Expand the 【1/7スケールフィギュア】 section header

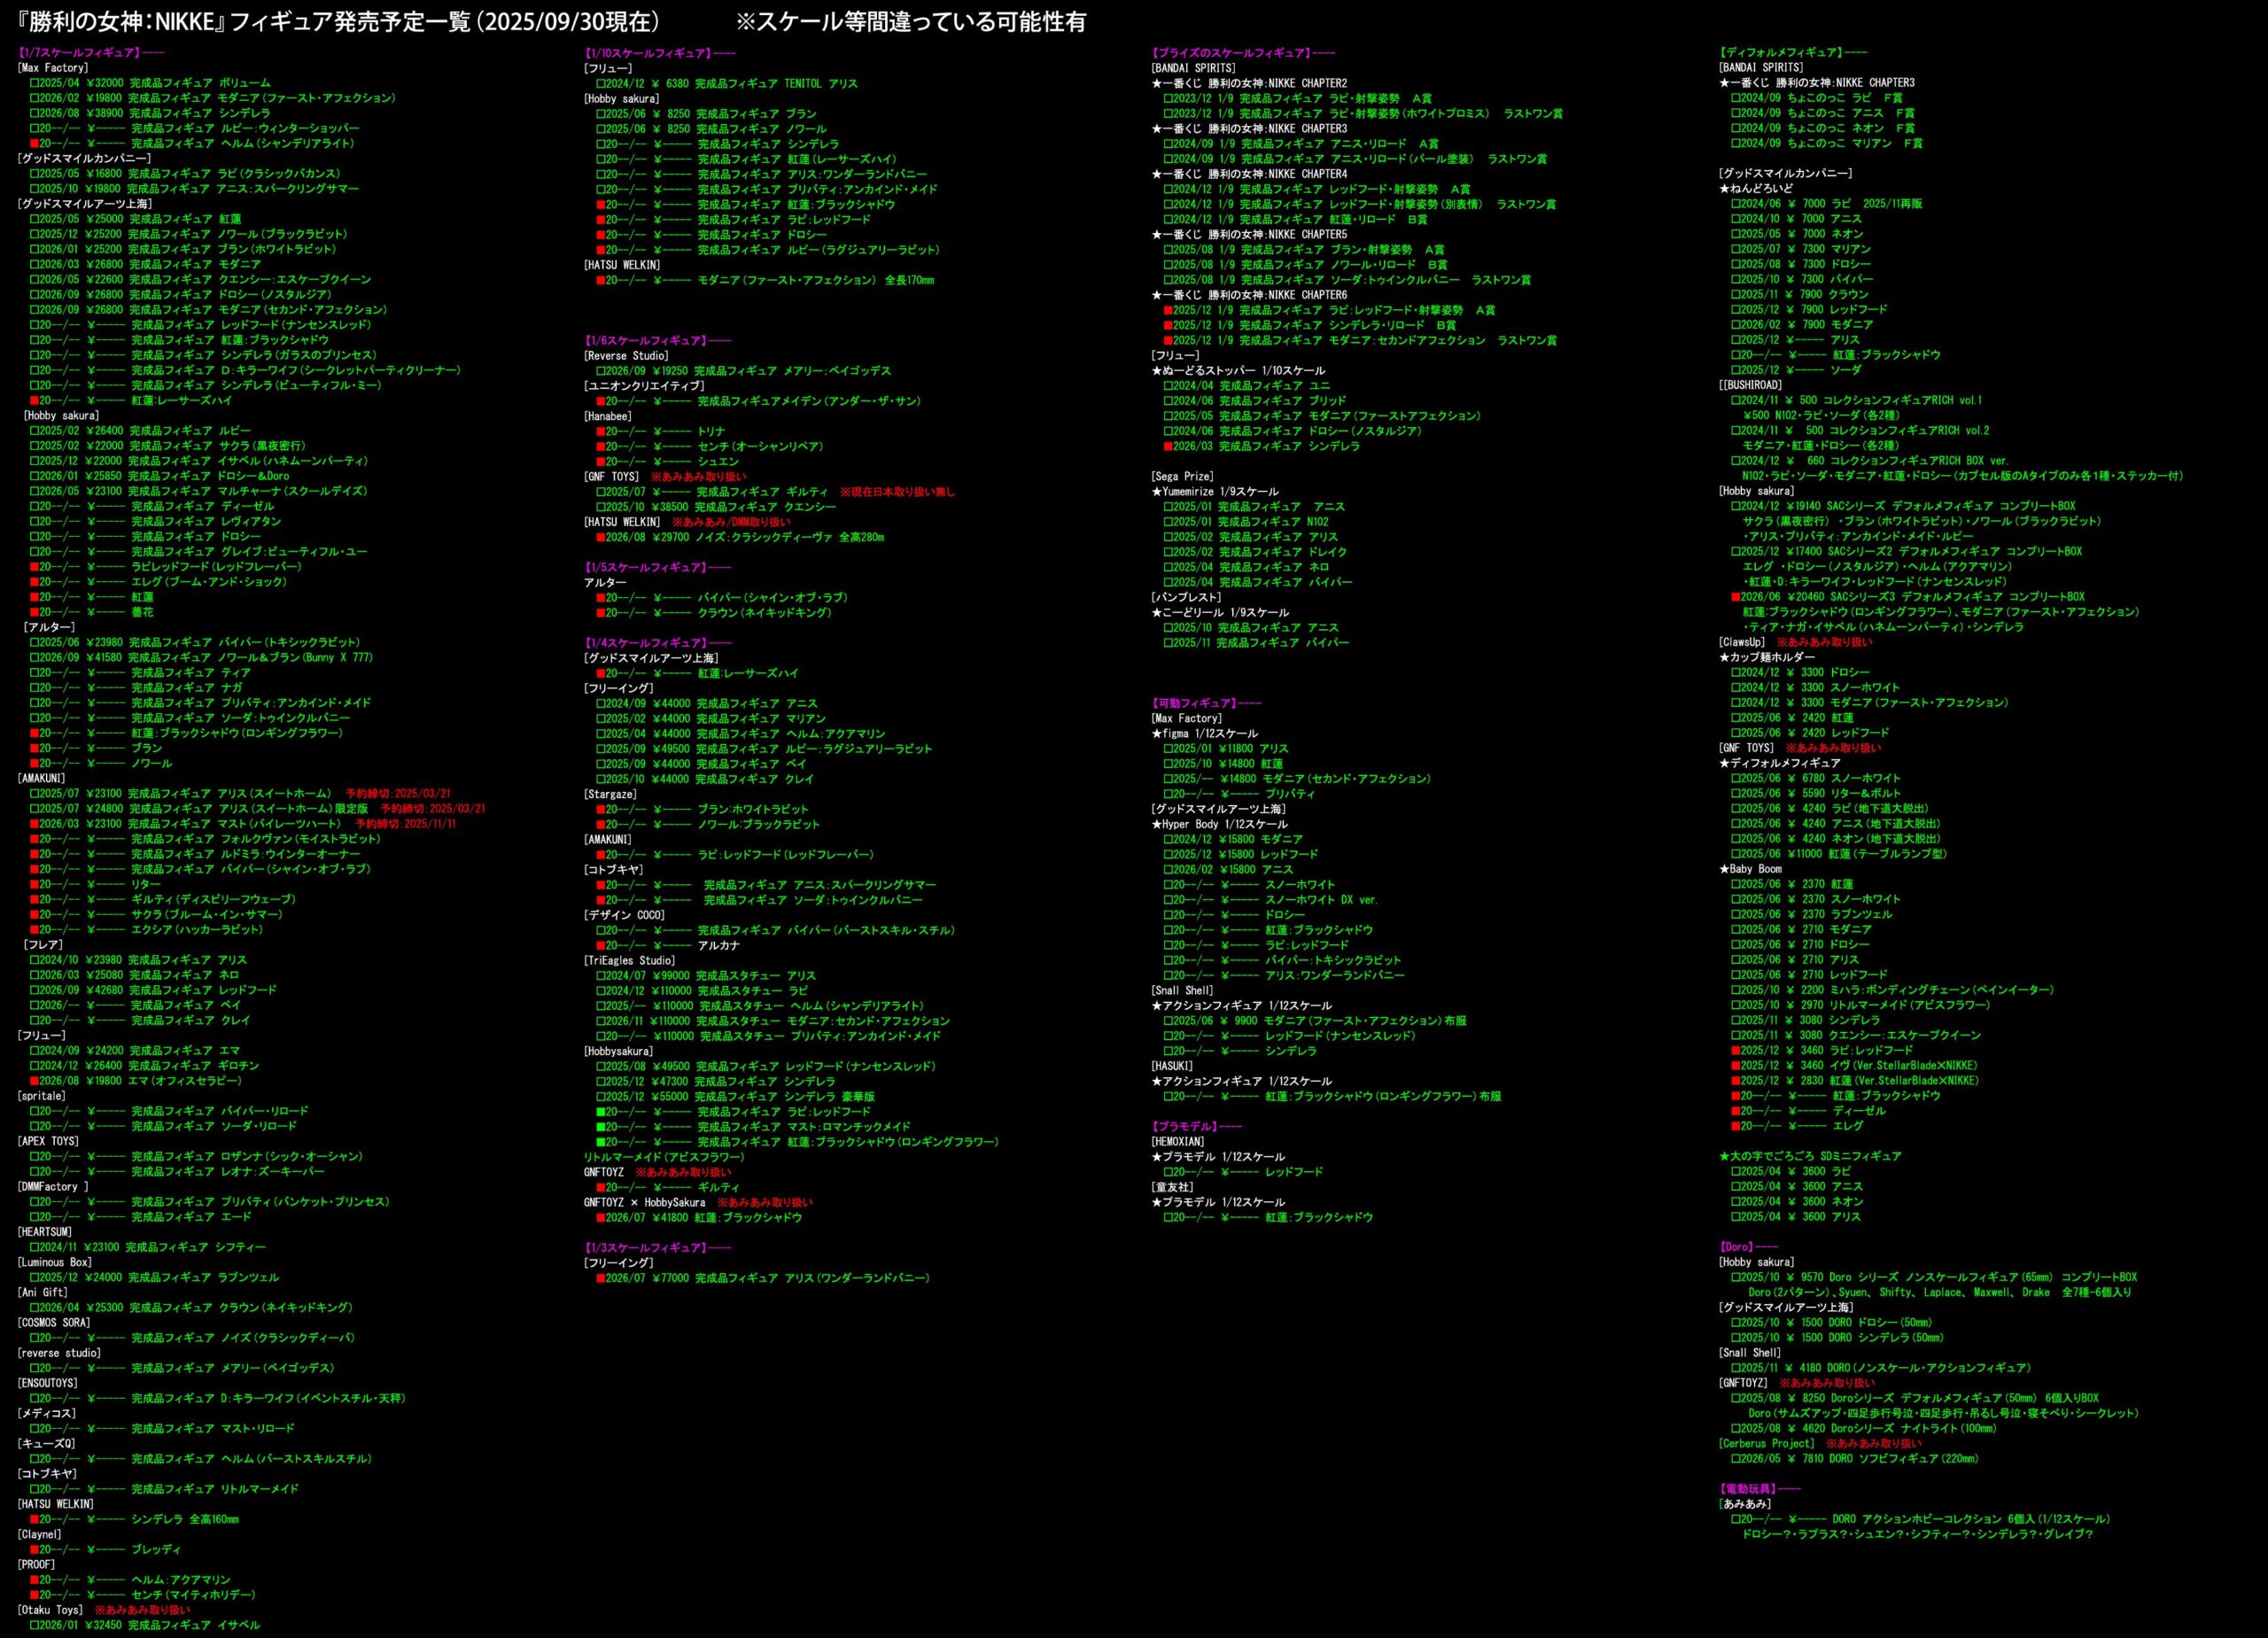[80, 52]
